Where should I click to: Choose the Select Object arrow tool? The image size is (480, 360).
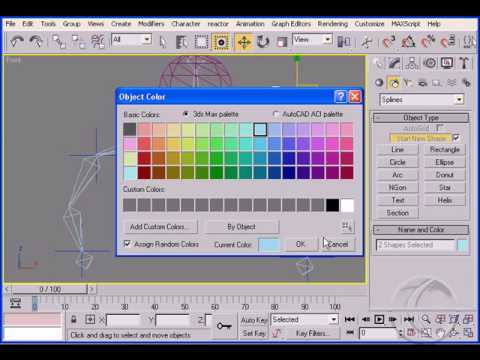tap(163, 42)
